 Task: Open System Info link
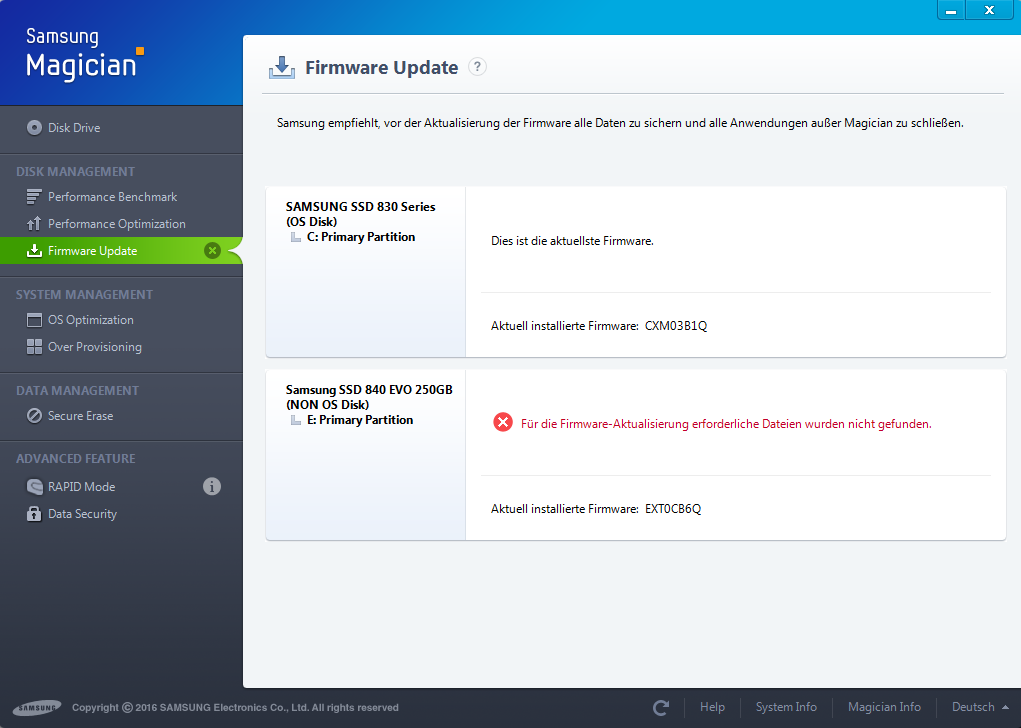coord(786,707)
